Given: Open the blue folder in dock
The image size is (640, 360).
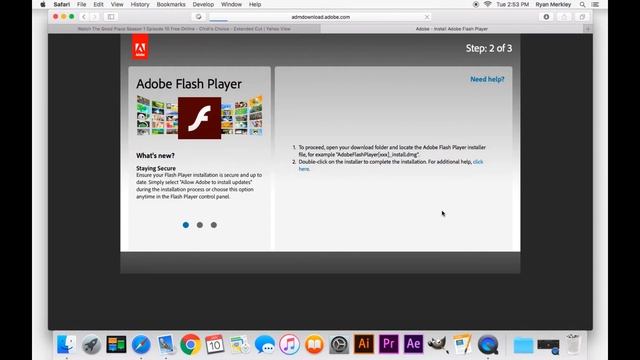Looking at the screenshot, I should 523,345.
